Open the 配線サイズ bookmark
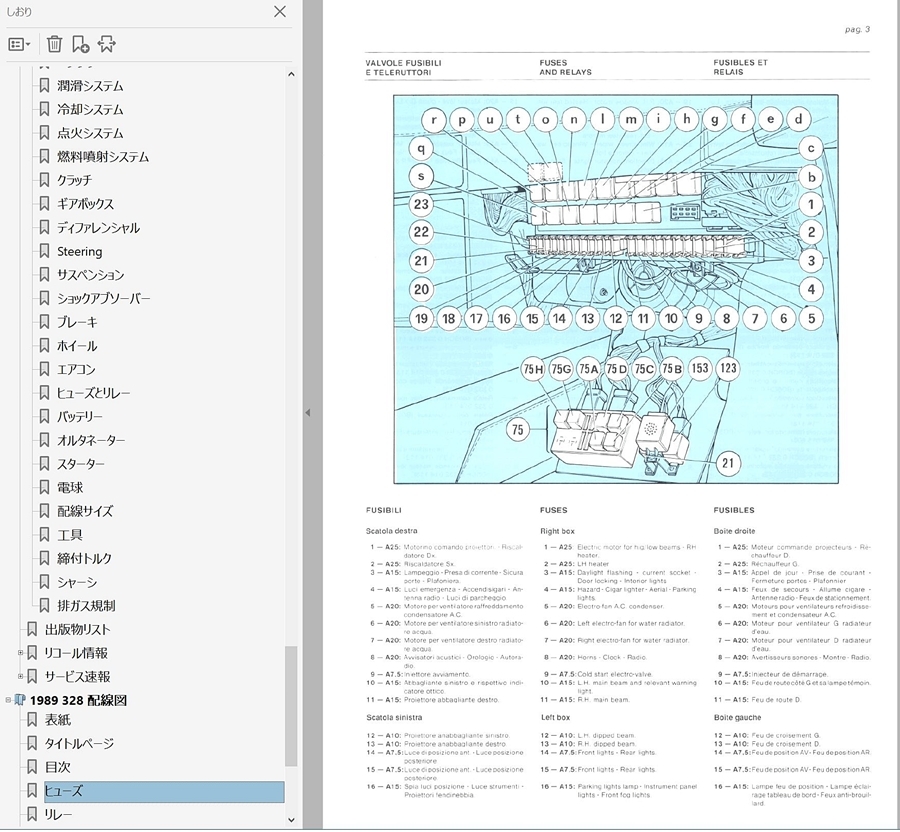Viewport: 900px width, 832px height. pyautogui.click(x=85, y=511)
